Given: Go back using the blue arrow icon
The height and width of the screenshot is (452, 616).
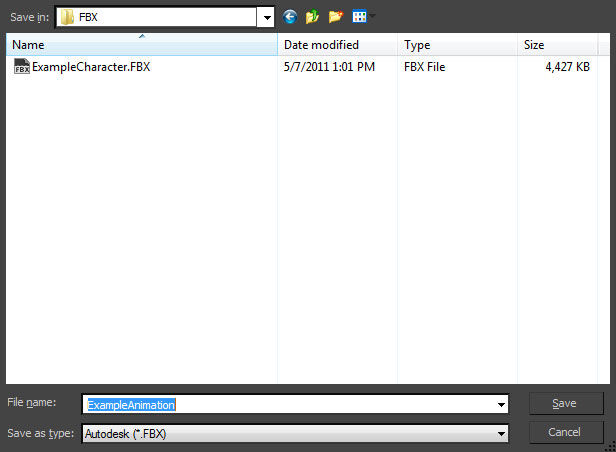Looking at the screenshot, I should click(290, 17).
